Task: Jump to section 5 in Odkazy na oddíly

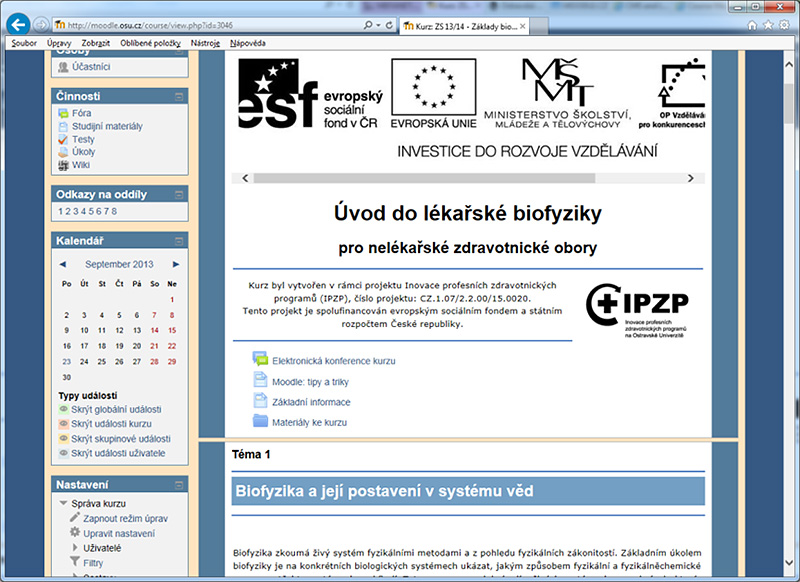Action: pos(91,211)
